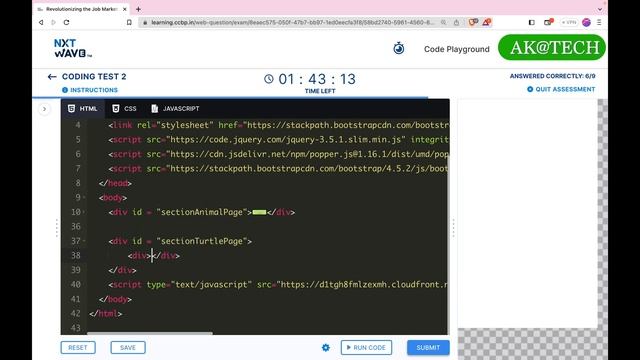Click the sectionTurtlePage text on line 37

[x=202, y=241]
